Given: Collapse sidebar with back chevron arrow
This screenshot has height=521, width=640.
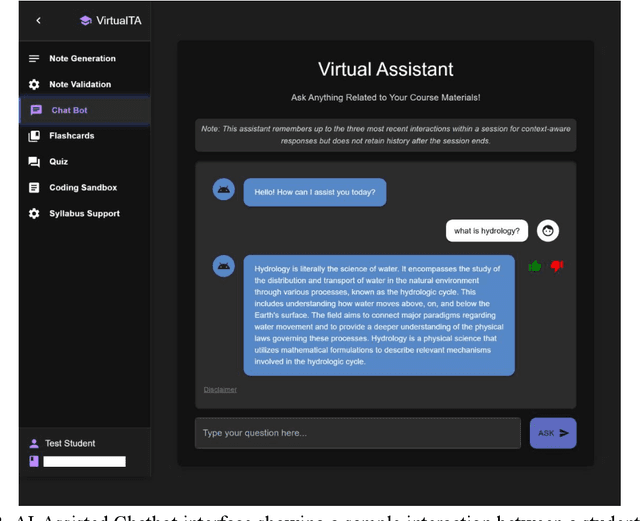Looking at the screenshot, I should (38, 20).
